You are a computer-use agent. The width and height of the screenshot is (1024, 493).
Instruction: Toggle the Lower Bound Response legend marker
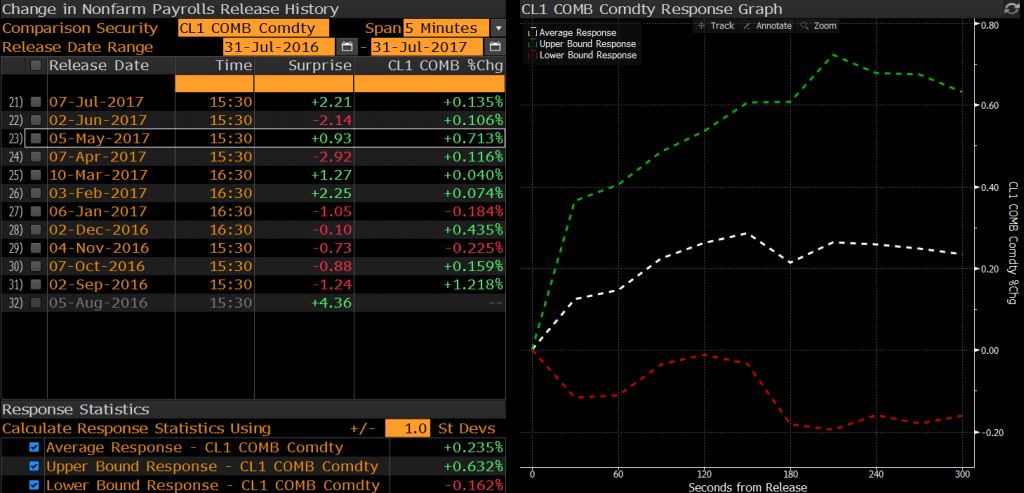pyautogui.click(x=532, y=55)
